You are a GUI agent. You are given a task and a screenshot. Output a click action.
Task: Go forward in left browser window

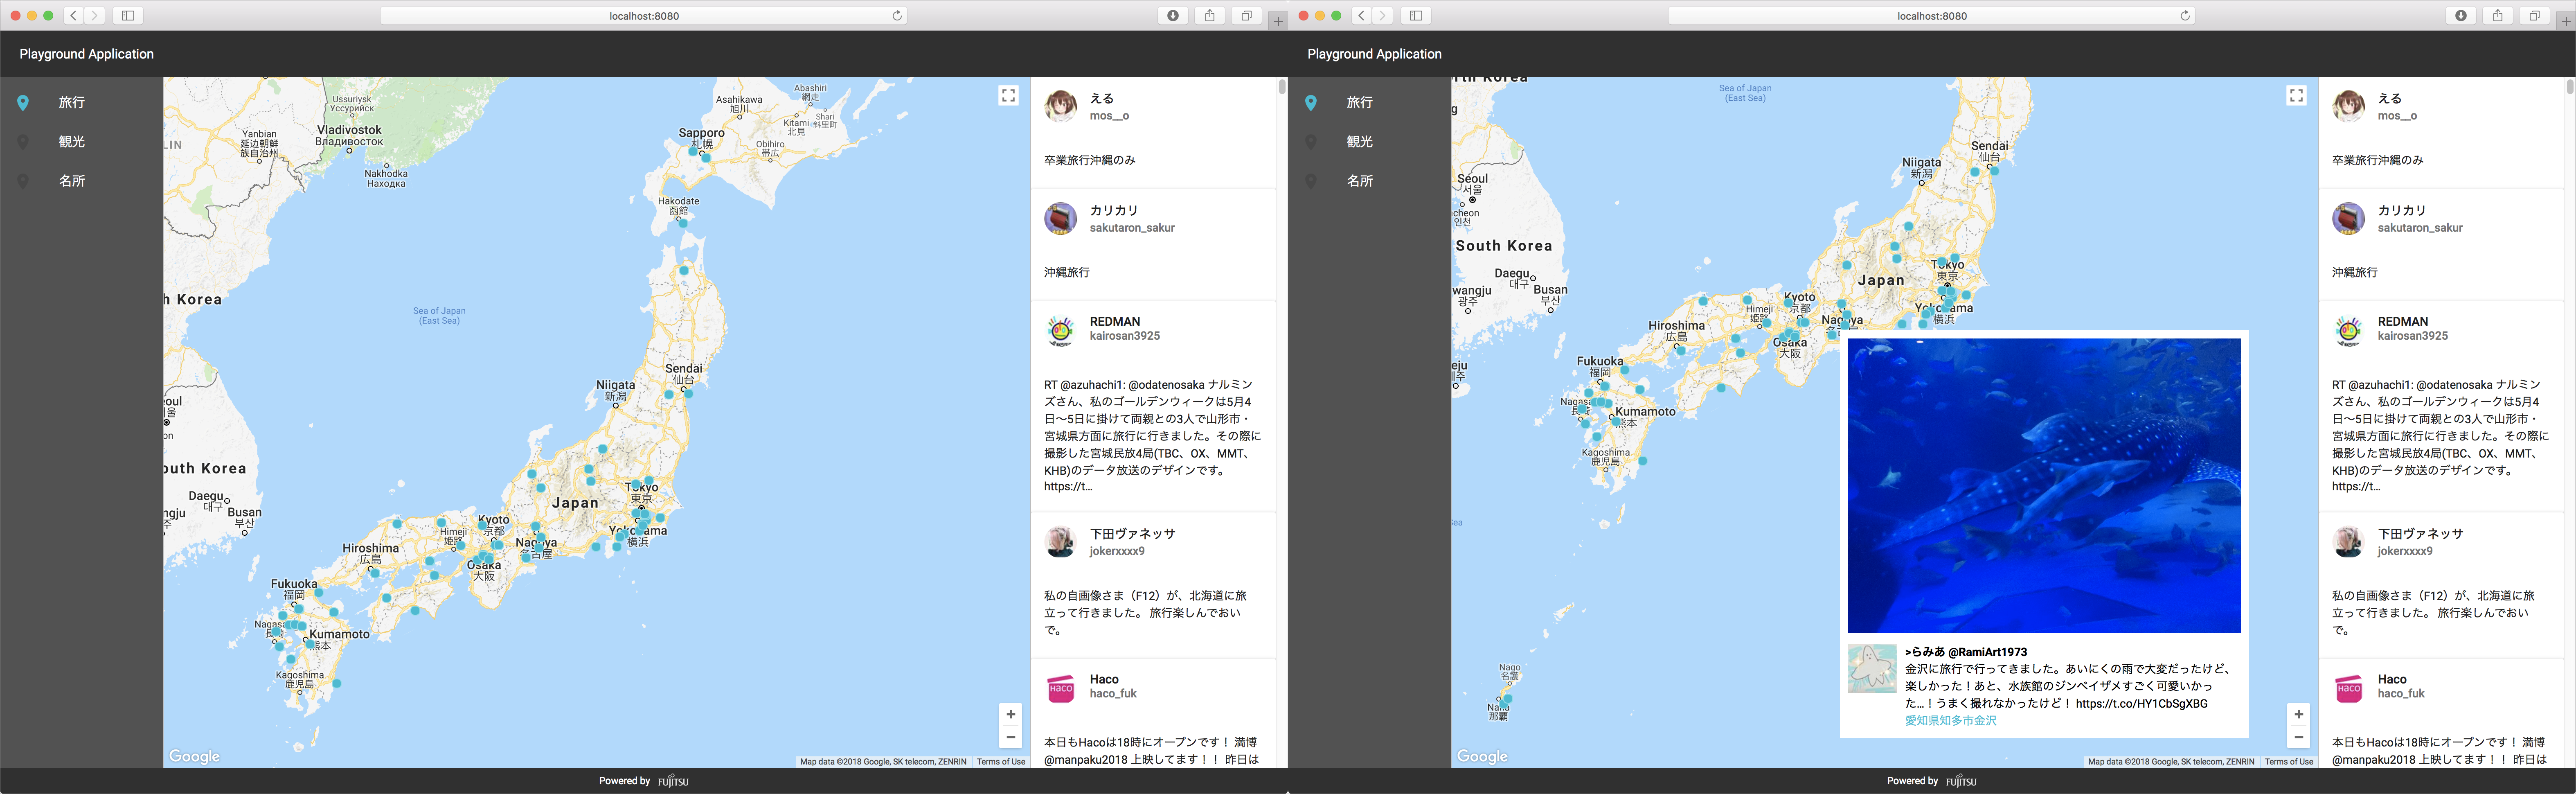point(95,15)
